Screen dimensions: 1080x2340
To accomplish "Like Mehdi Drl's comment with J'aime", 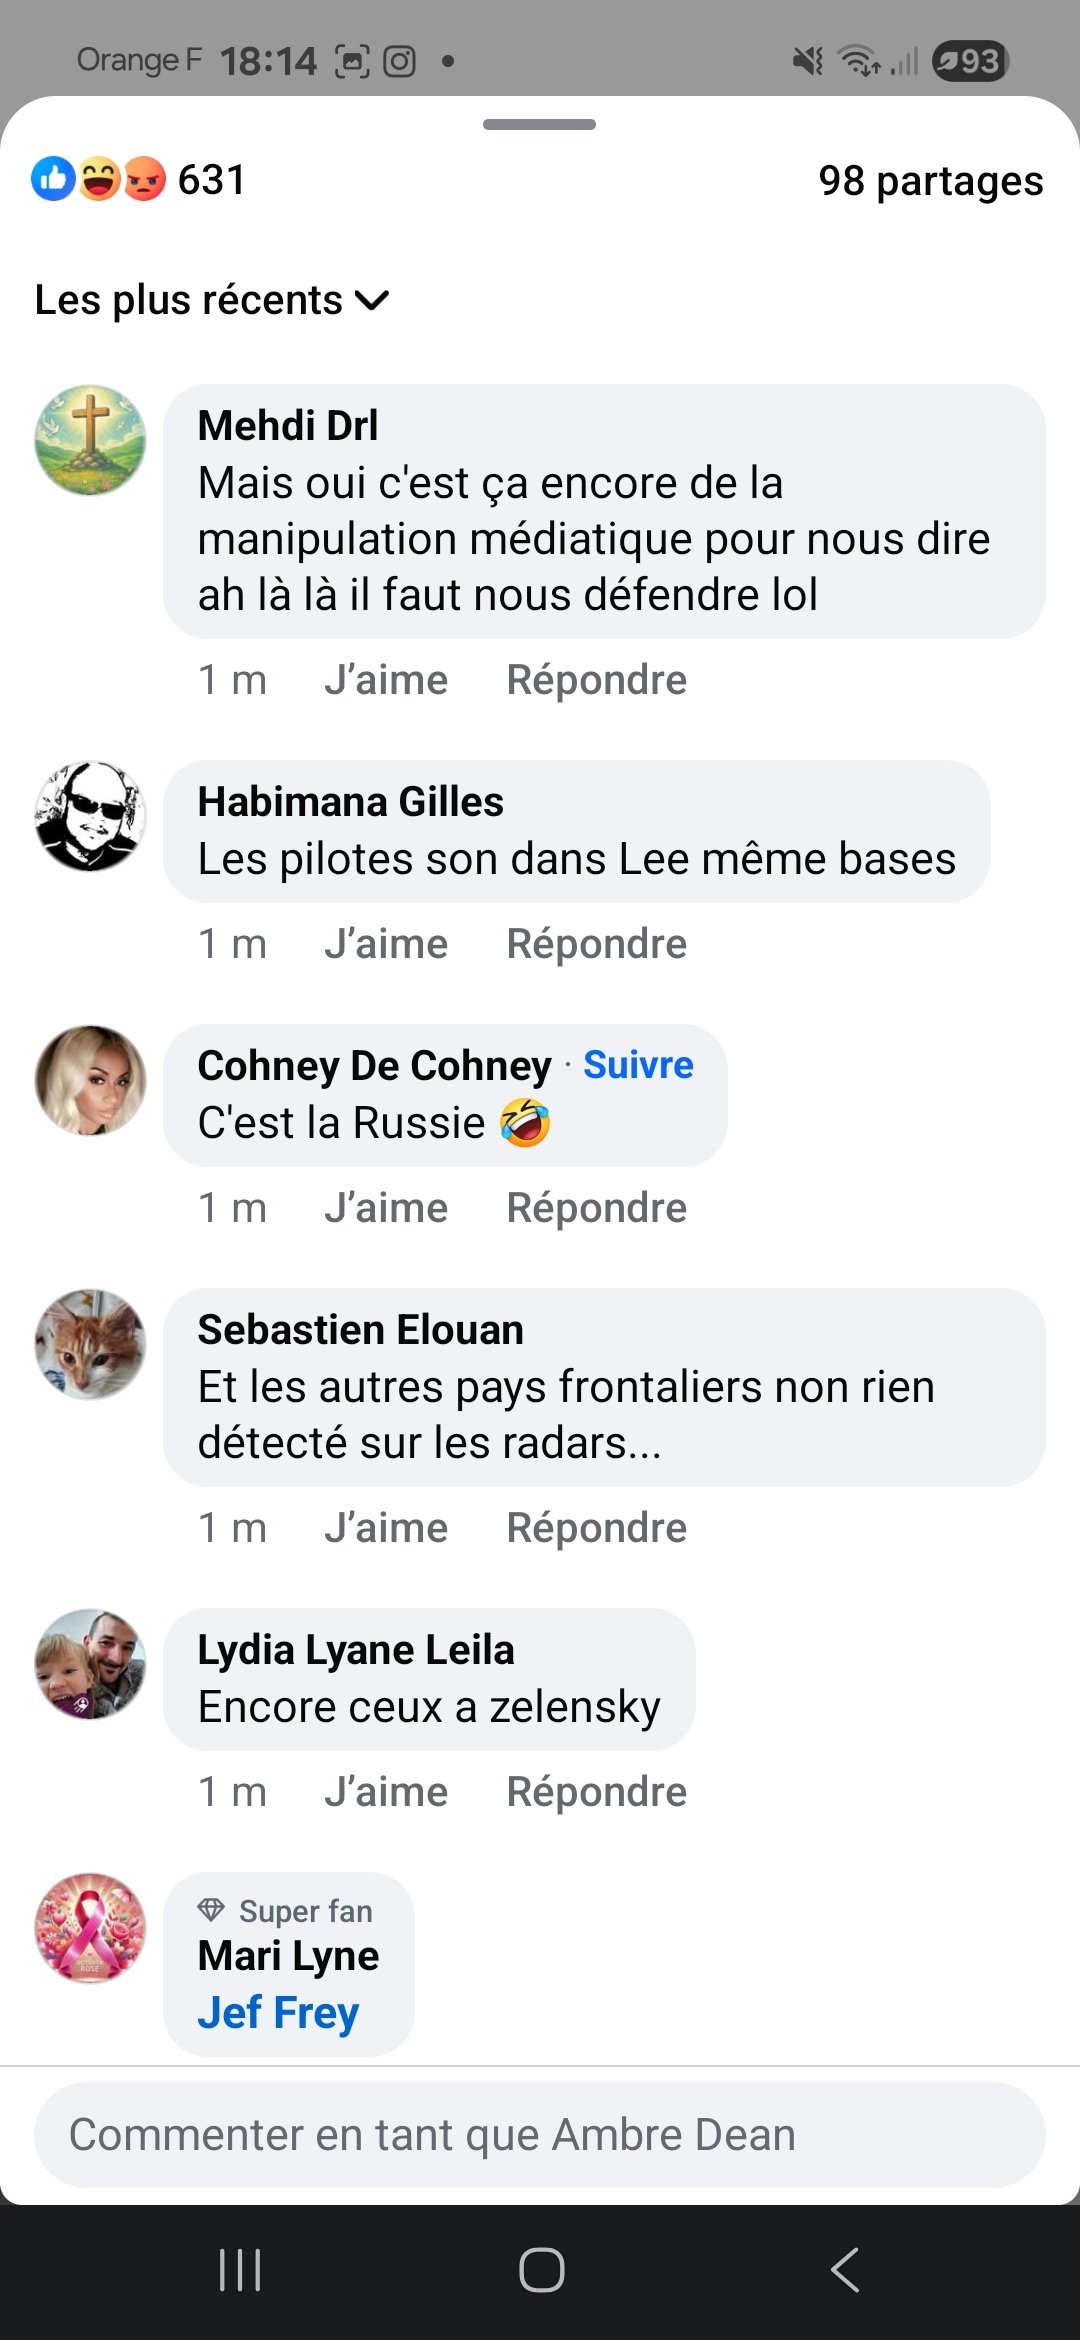I will coord(386,680).
